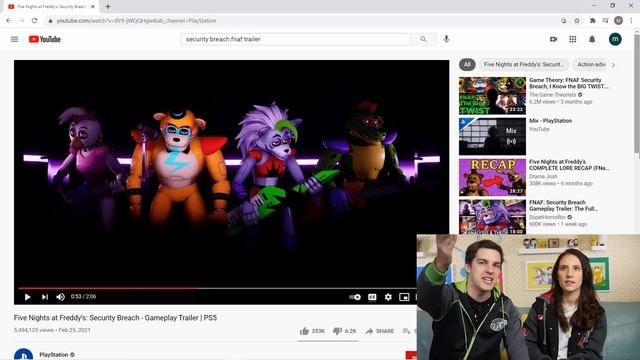This screenshot has height=360, width=640.
Task: Select the Five Nights at Freddy's: Securit... chip
Action: [524, 64]
